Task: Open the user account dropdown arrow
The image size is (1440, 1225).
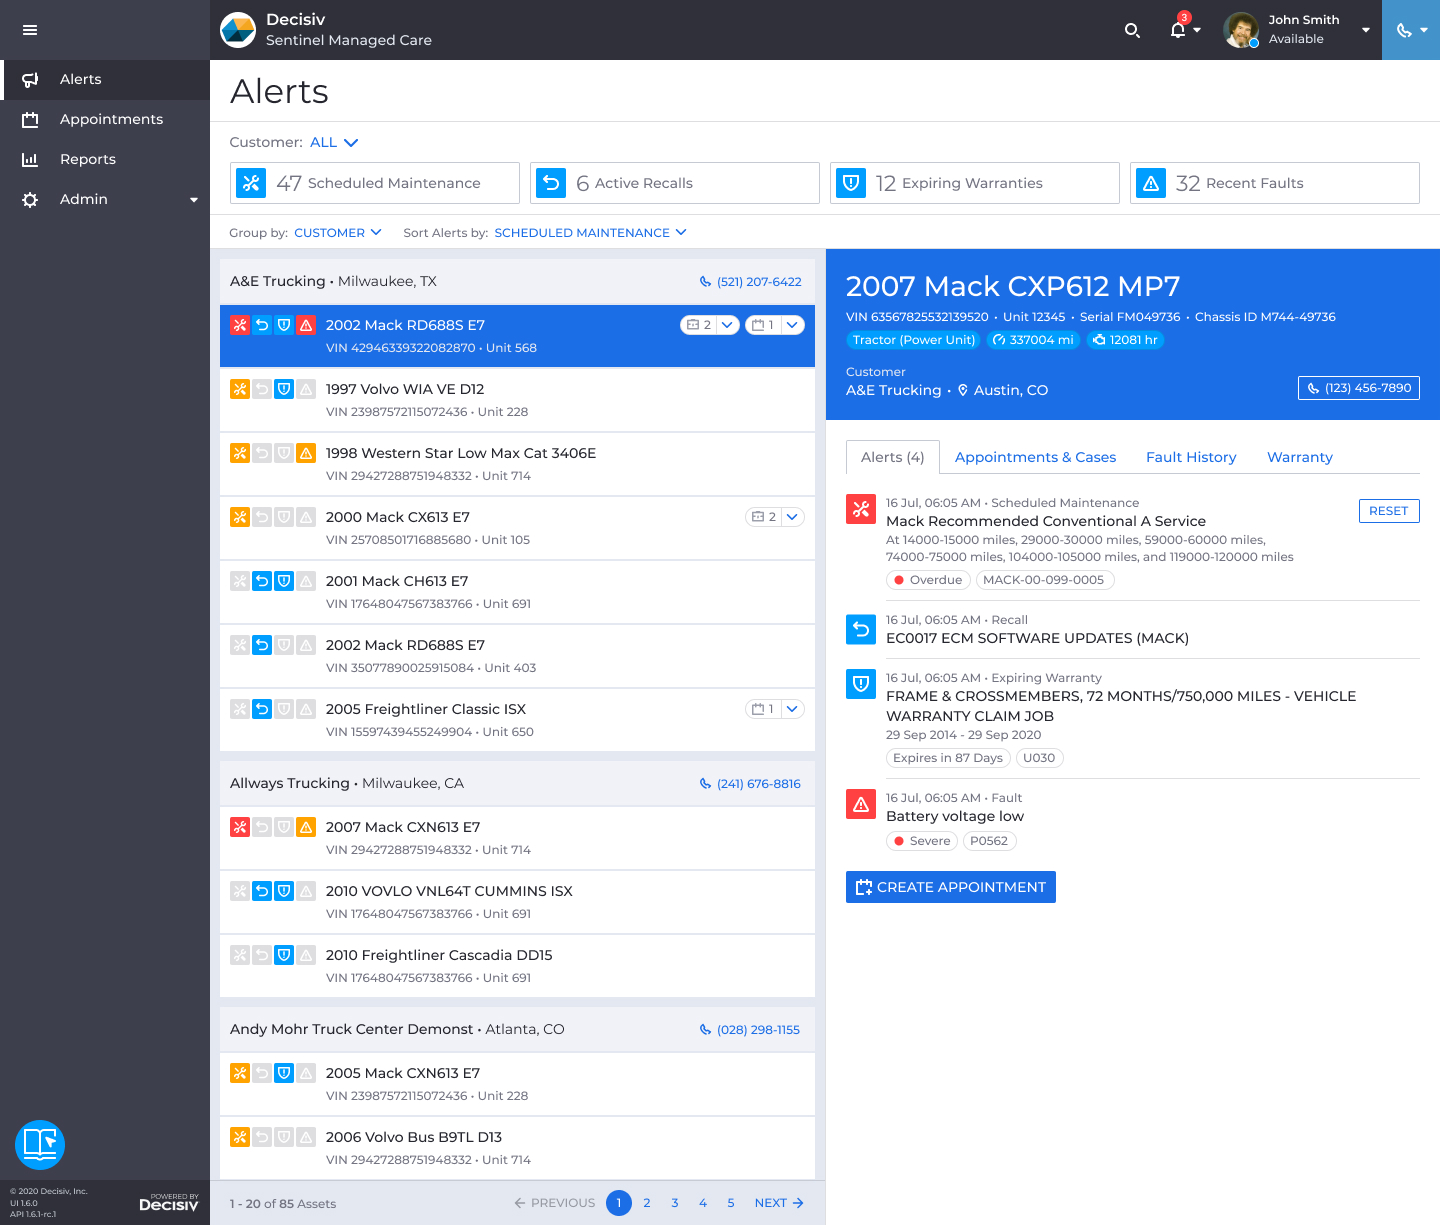Action: (x=1366, y=30)
